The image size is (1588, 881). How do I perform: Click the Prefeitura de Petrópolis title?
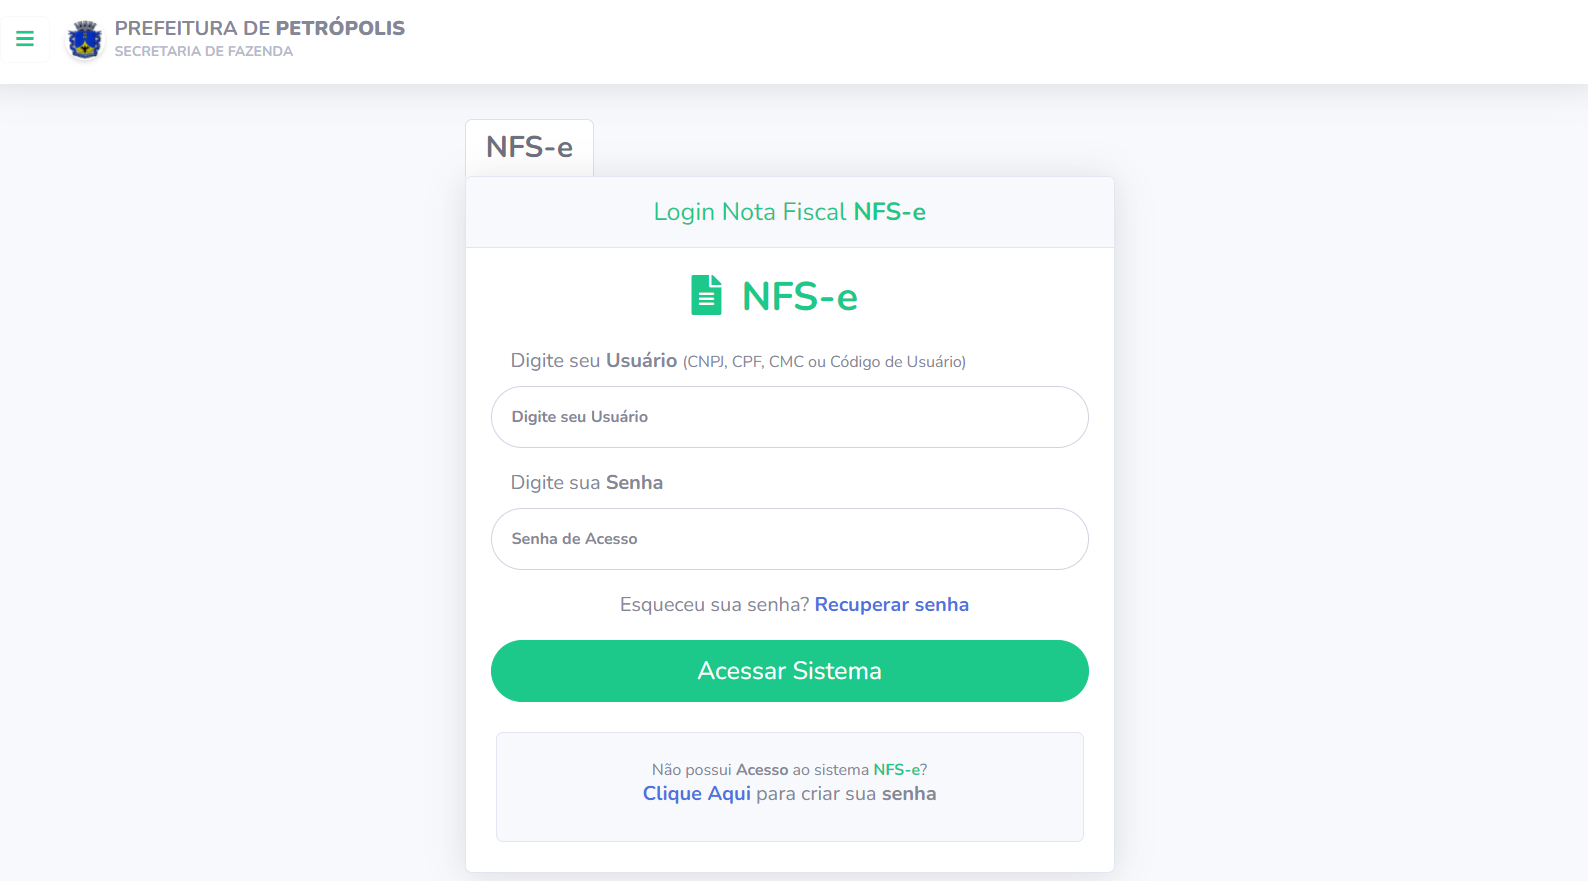[260, 28]
